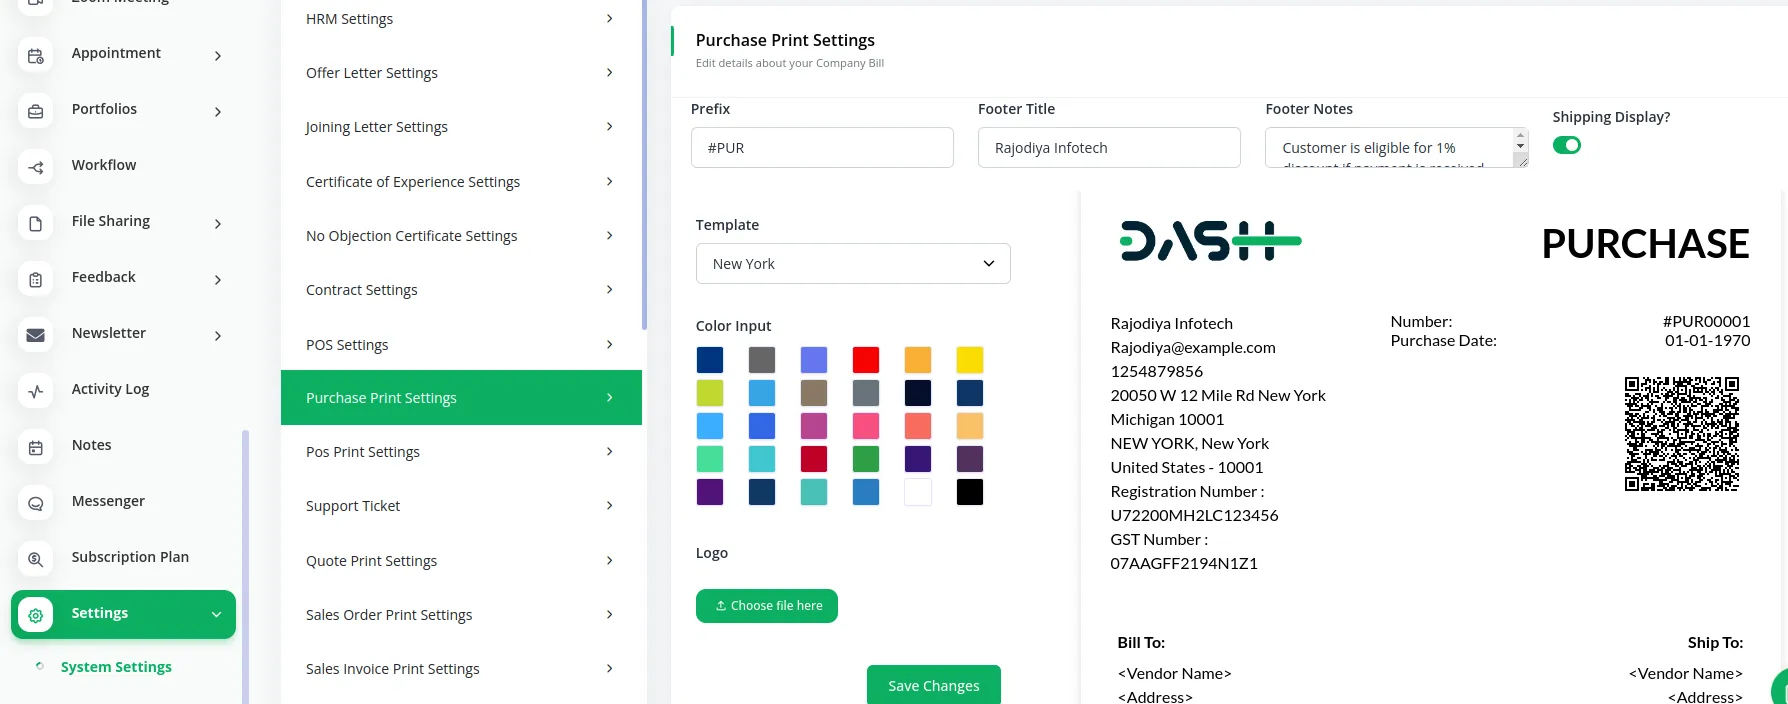The width and height of the screenshot is (1788, 704).
Task: Pick the red color swatch
Action: [x=866, y=359]
